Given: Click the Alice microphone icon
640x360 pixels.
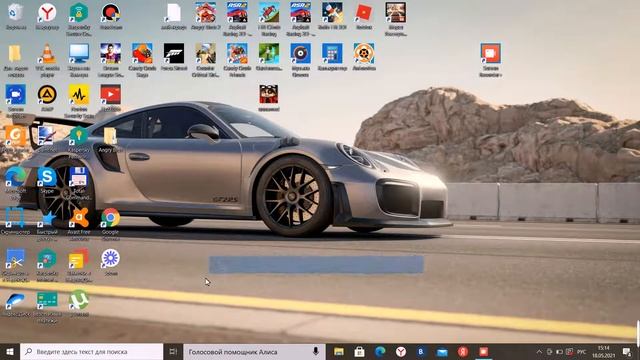Looking at the screenshot, I should coord(316,351).
